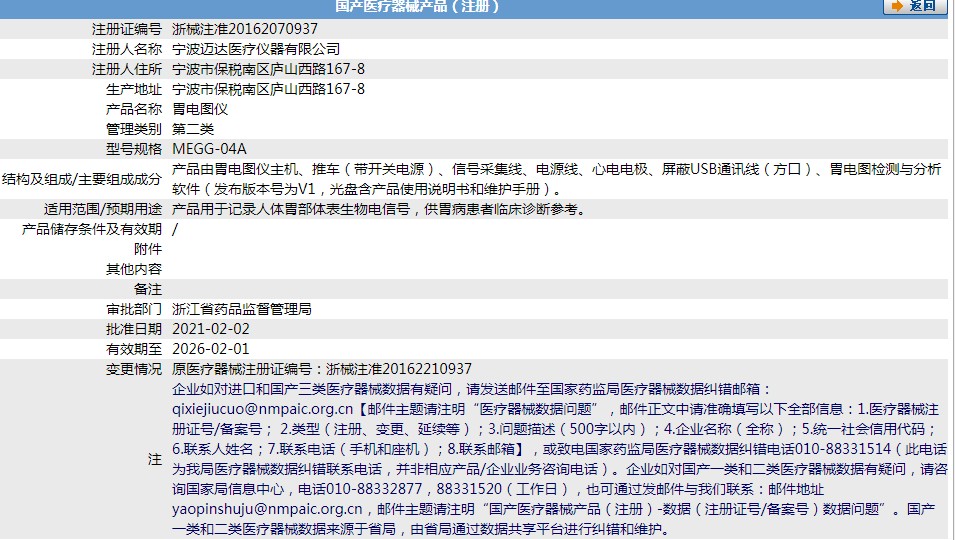Click the 注册人名称 label
This screenshot has height=540, width=955.
point(127,49)
